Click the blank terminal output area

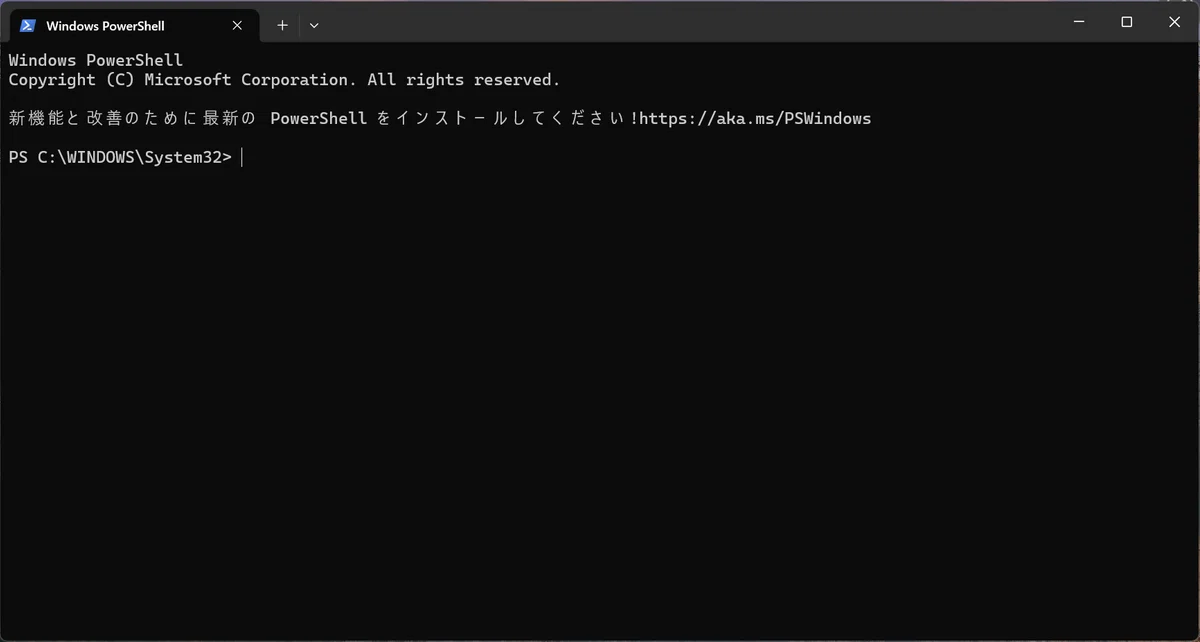[600, 400]
